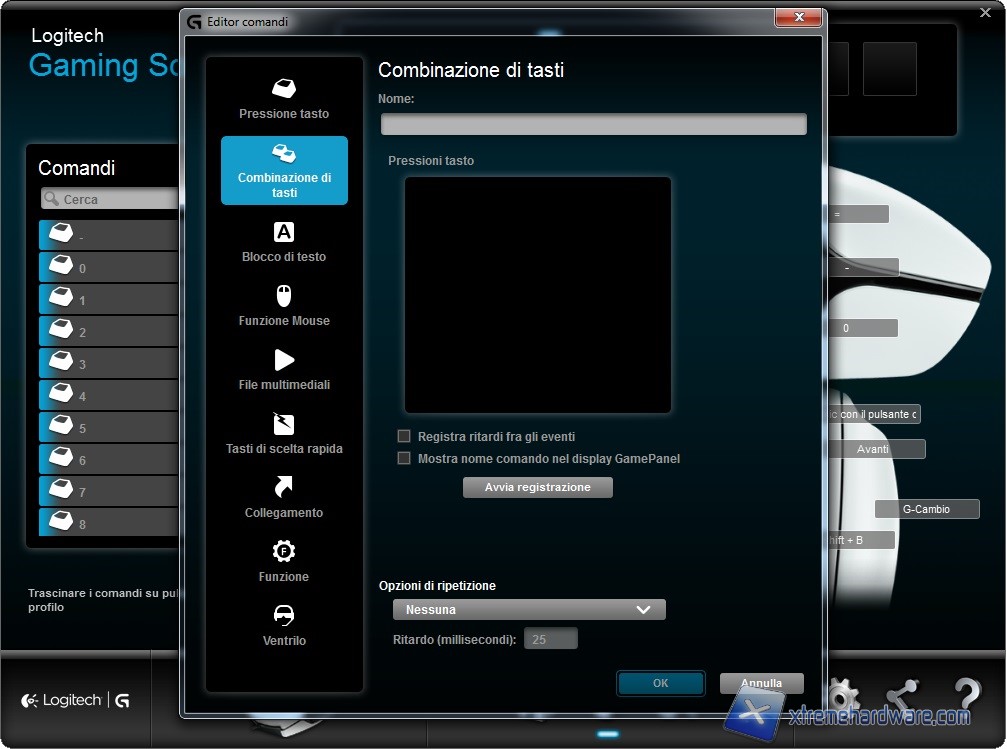This screenshot has height=749, width=1007.
Task: Check Mostra nome comando nel display GamePanel
Action: click(x=404, y=458)
